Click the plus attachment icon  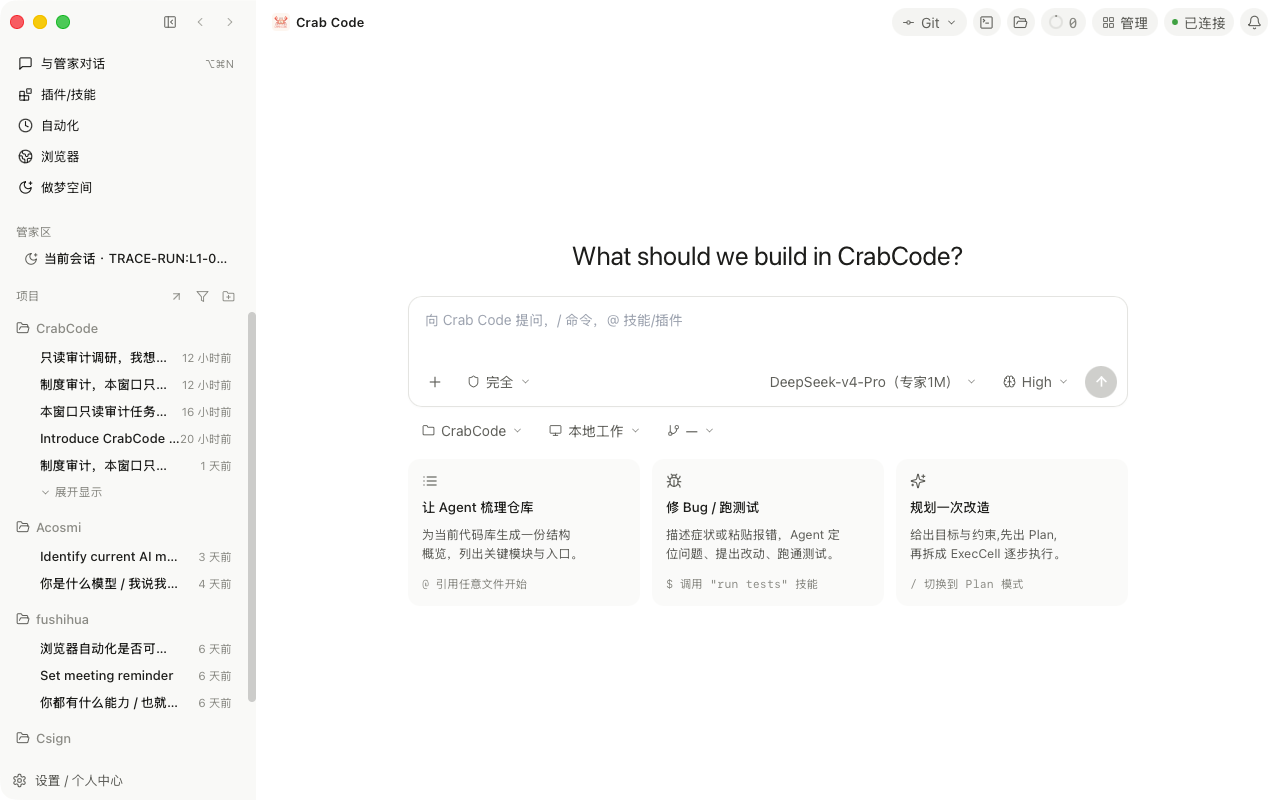coord(435,382)
